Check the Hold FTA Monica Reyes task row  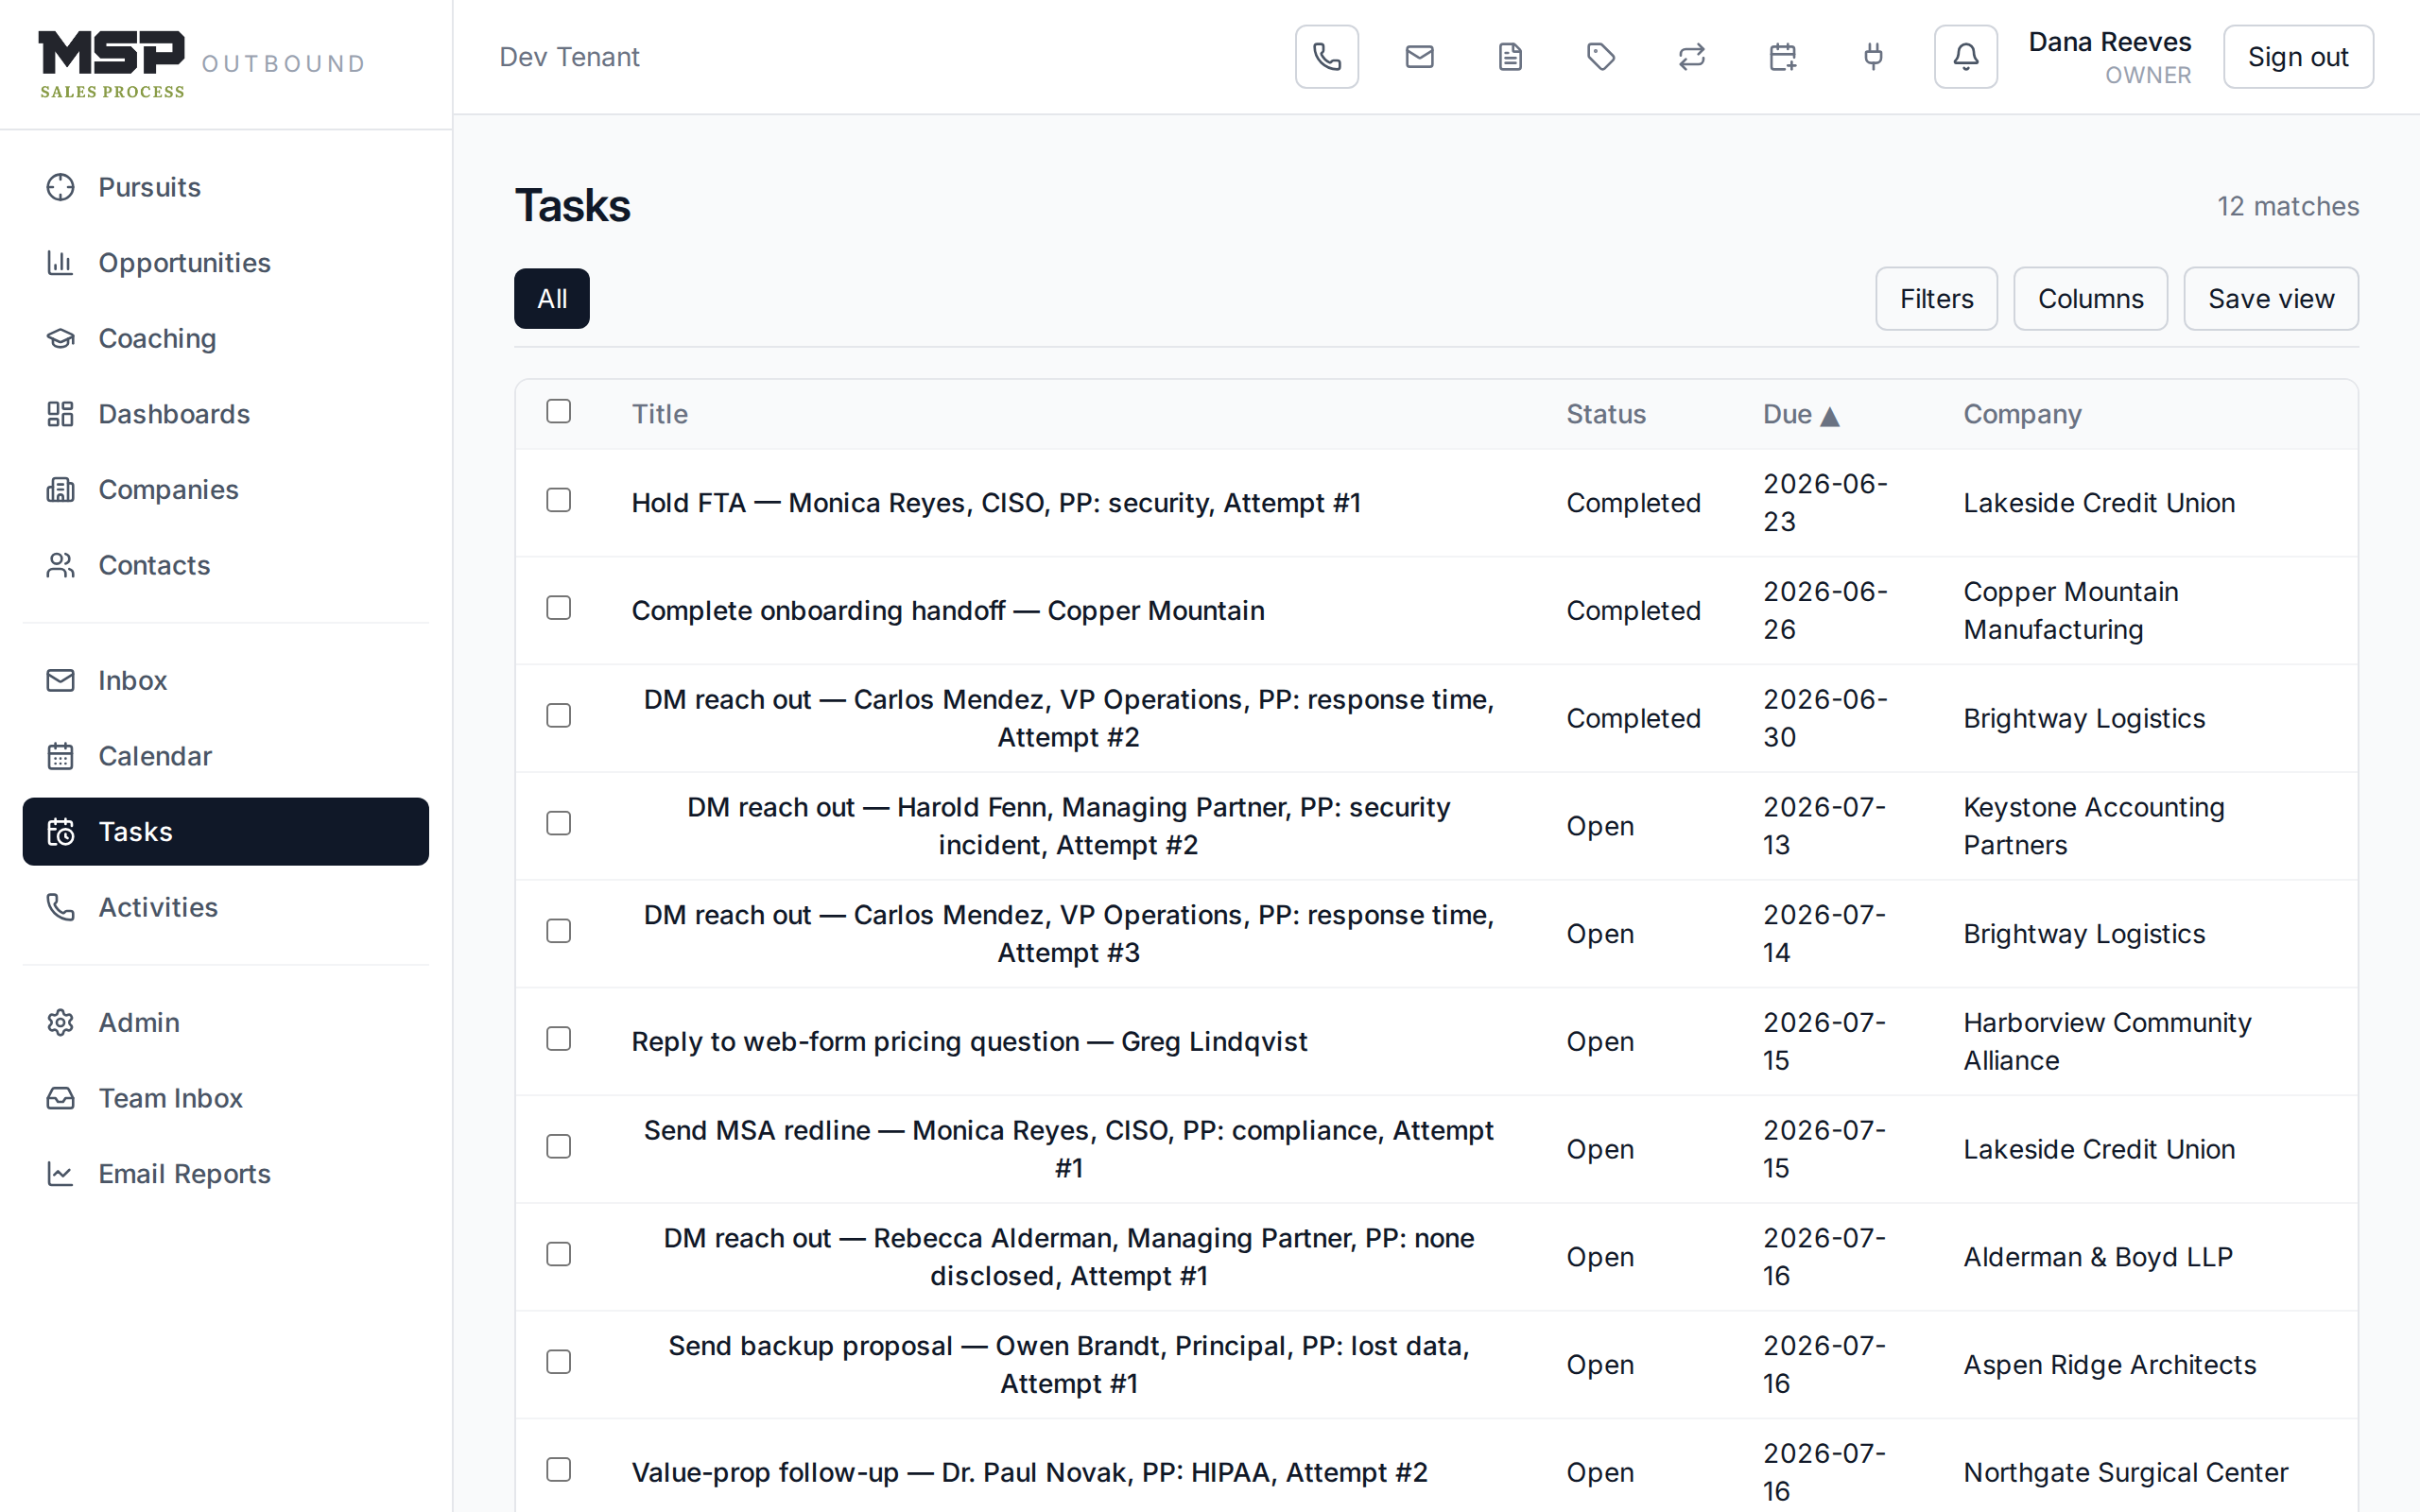(559, 500)
